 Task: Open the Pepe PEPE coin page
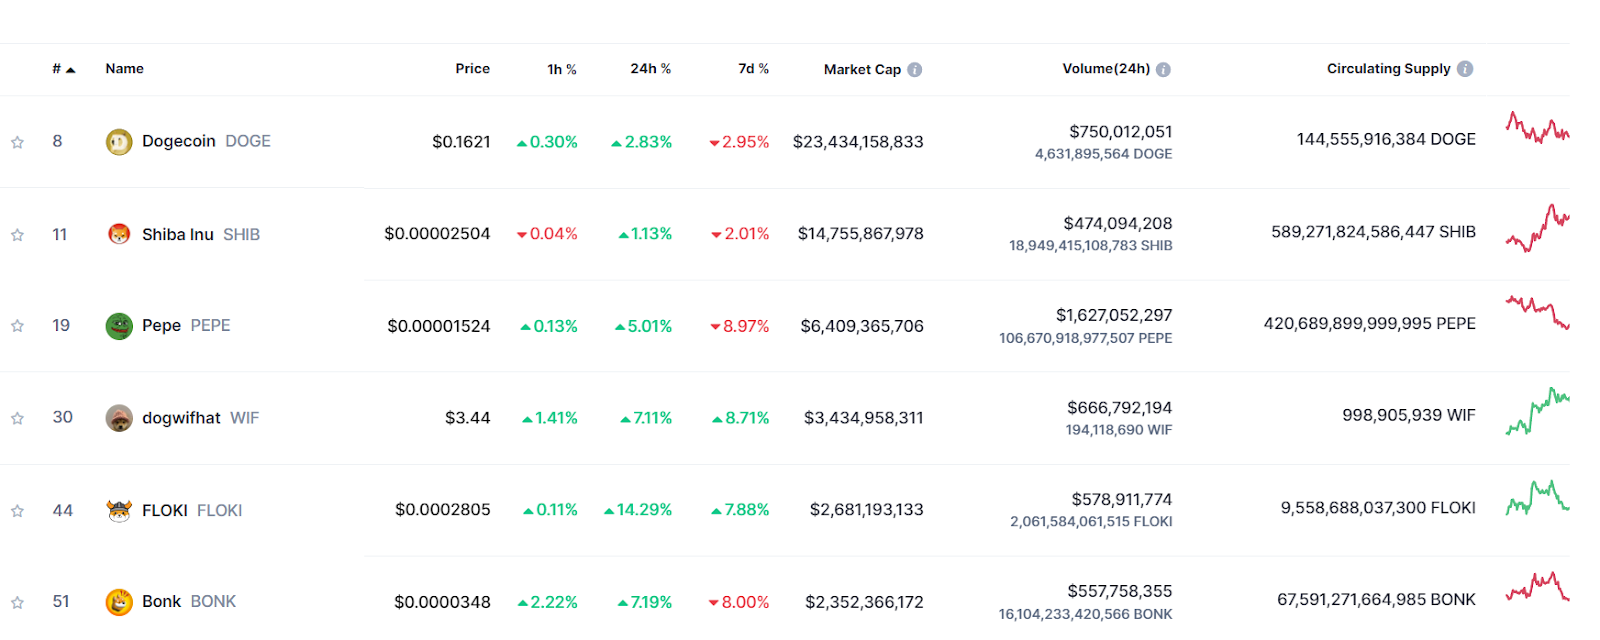(x=186, y=326)
